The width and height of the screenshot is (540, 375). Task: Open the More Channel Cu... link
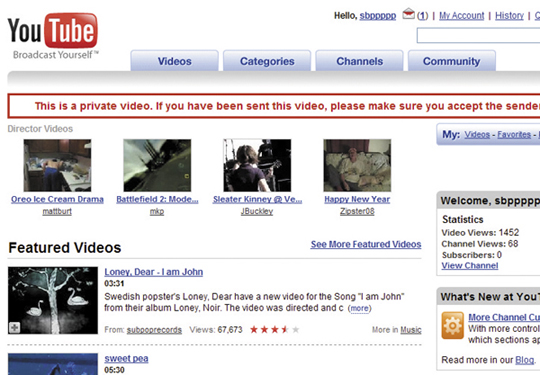pyautogui.click(x=504, y=317)
